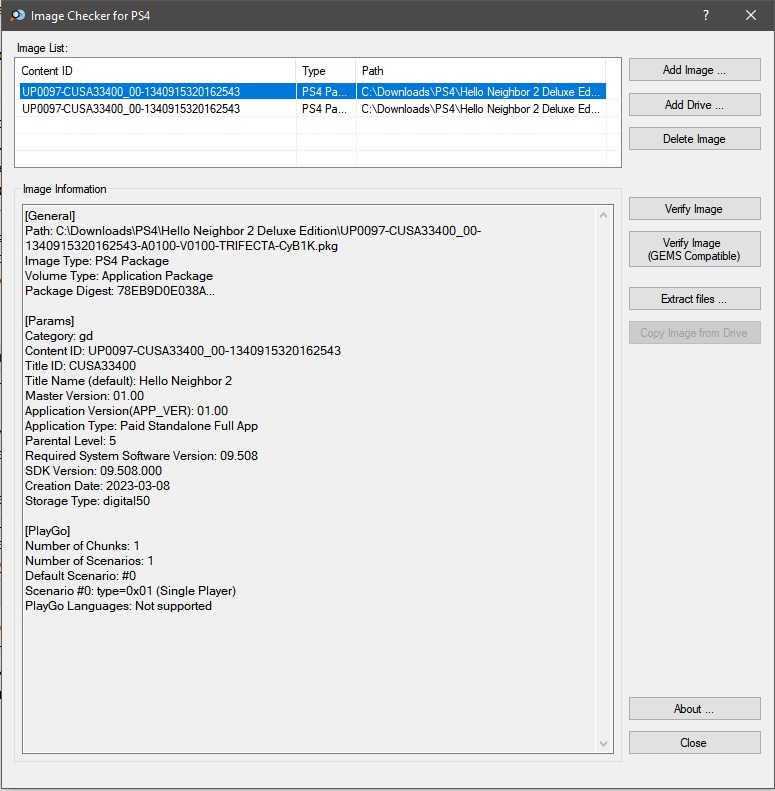Click the Scenario #0: type=0x01 (Single Player) line
The width and height of the screenshot is (775, 791).
130,591
